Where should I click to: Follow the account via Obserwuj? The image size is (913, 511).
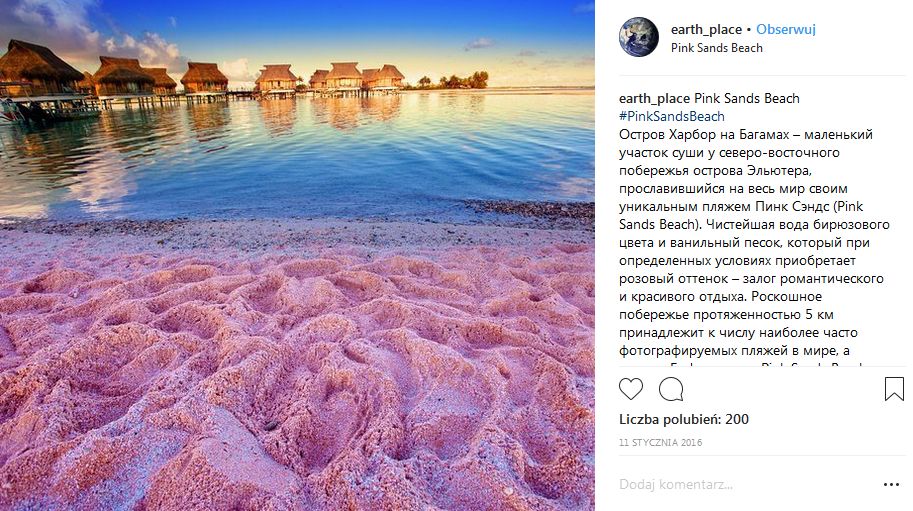click(x=785, y=29)
